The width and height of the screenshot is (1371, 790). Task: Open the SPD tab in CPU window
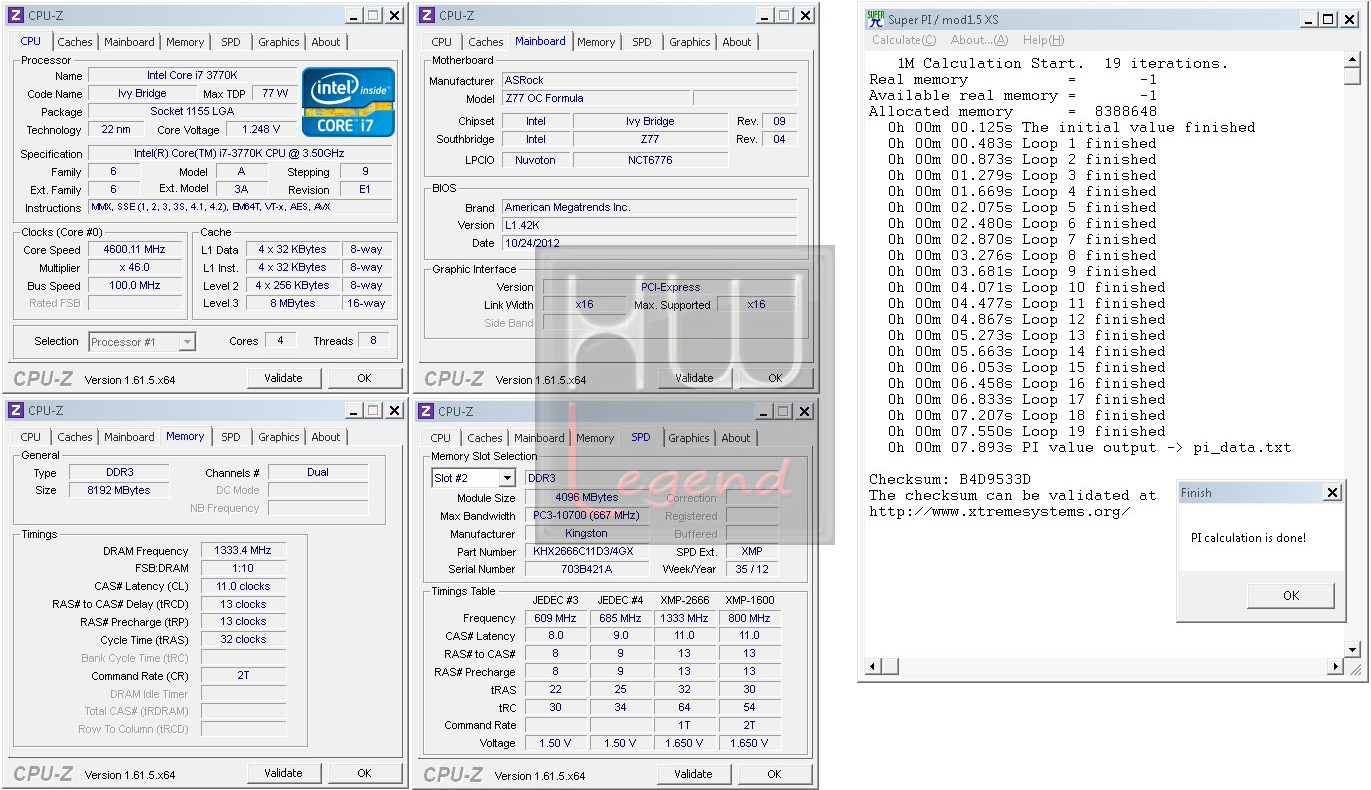tap(231, 42)
